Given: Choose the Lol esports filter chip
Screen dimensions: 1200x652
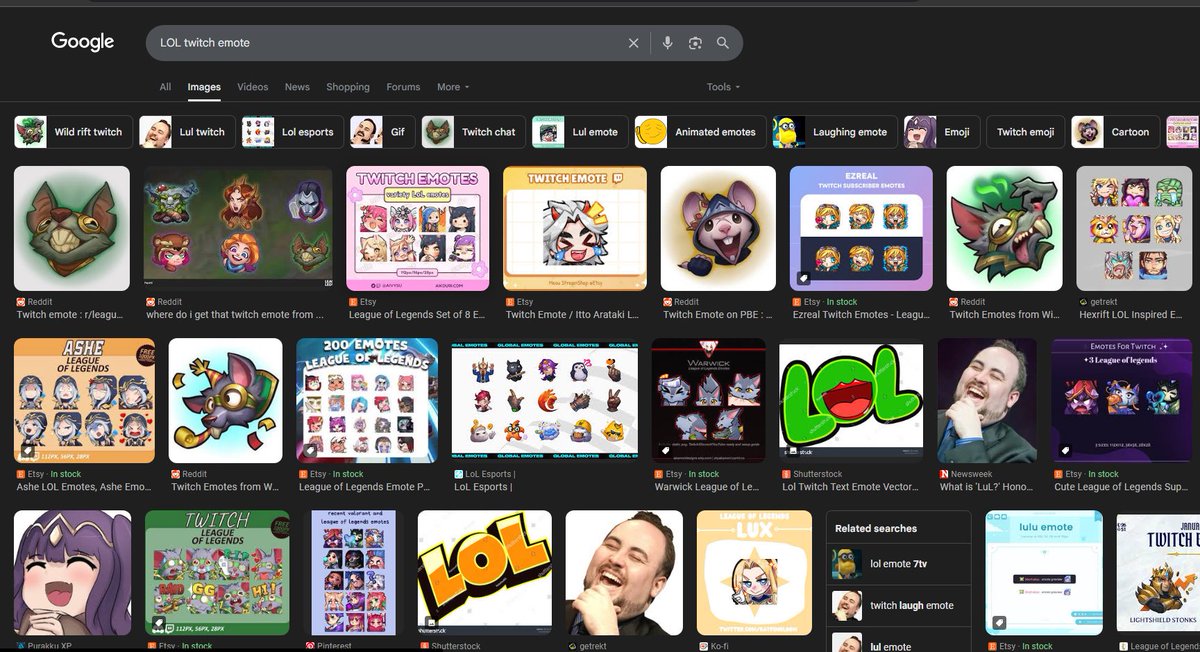Looking at the screenshot, I should click(x=292, y=132).
